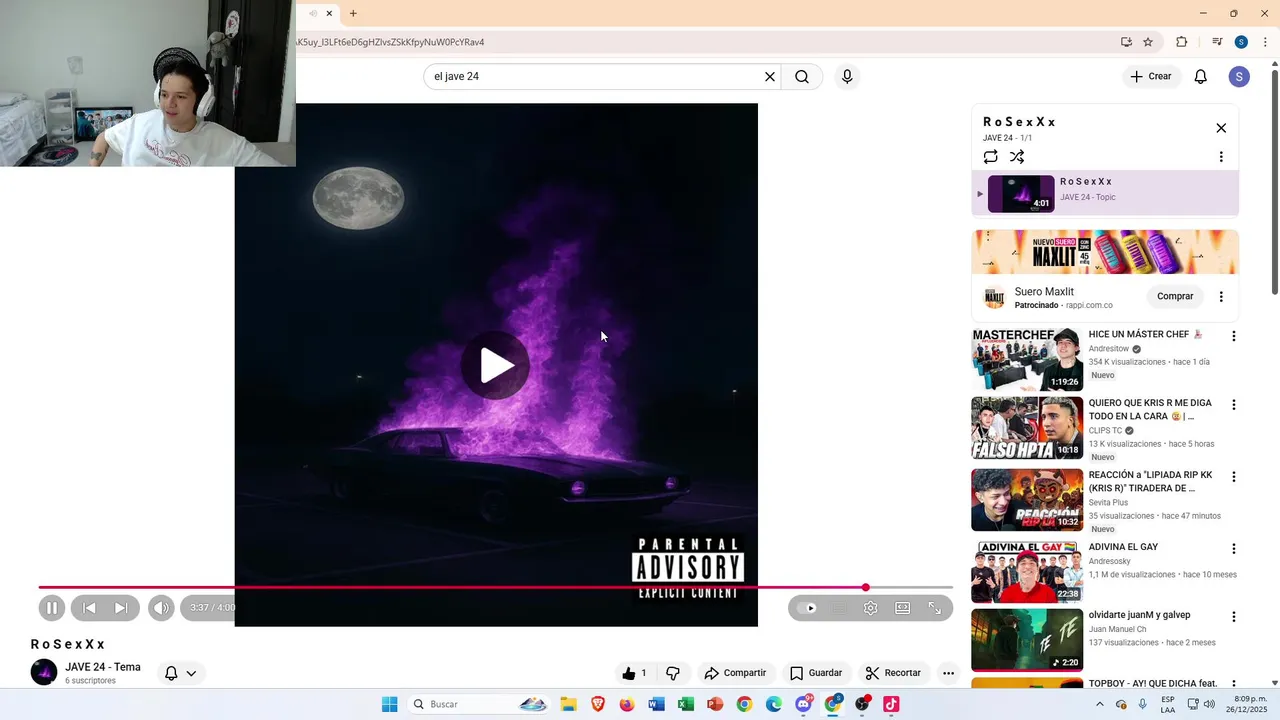Open the Suero Maxlit ad options menu
1280x720 pixels.
click(1221, 297)
